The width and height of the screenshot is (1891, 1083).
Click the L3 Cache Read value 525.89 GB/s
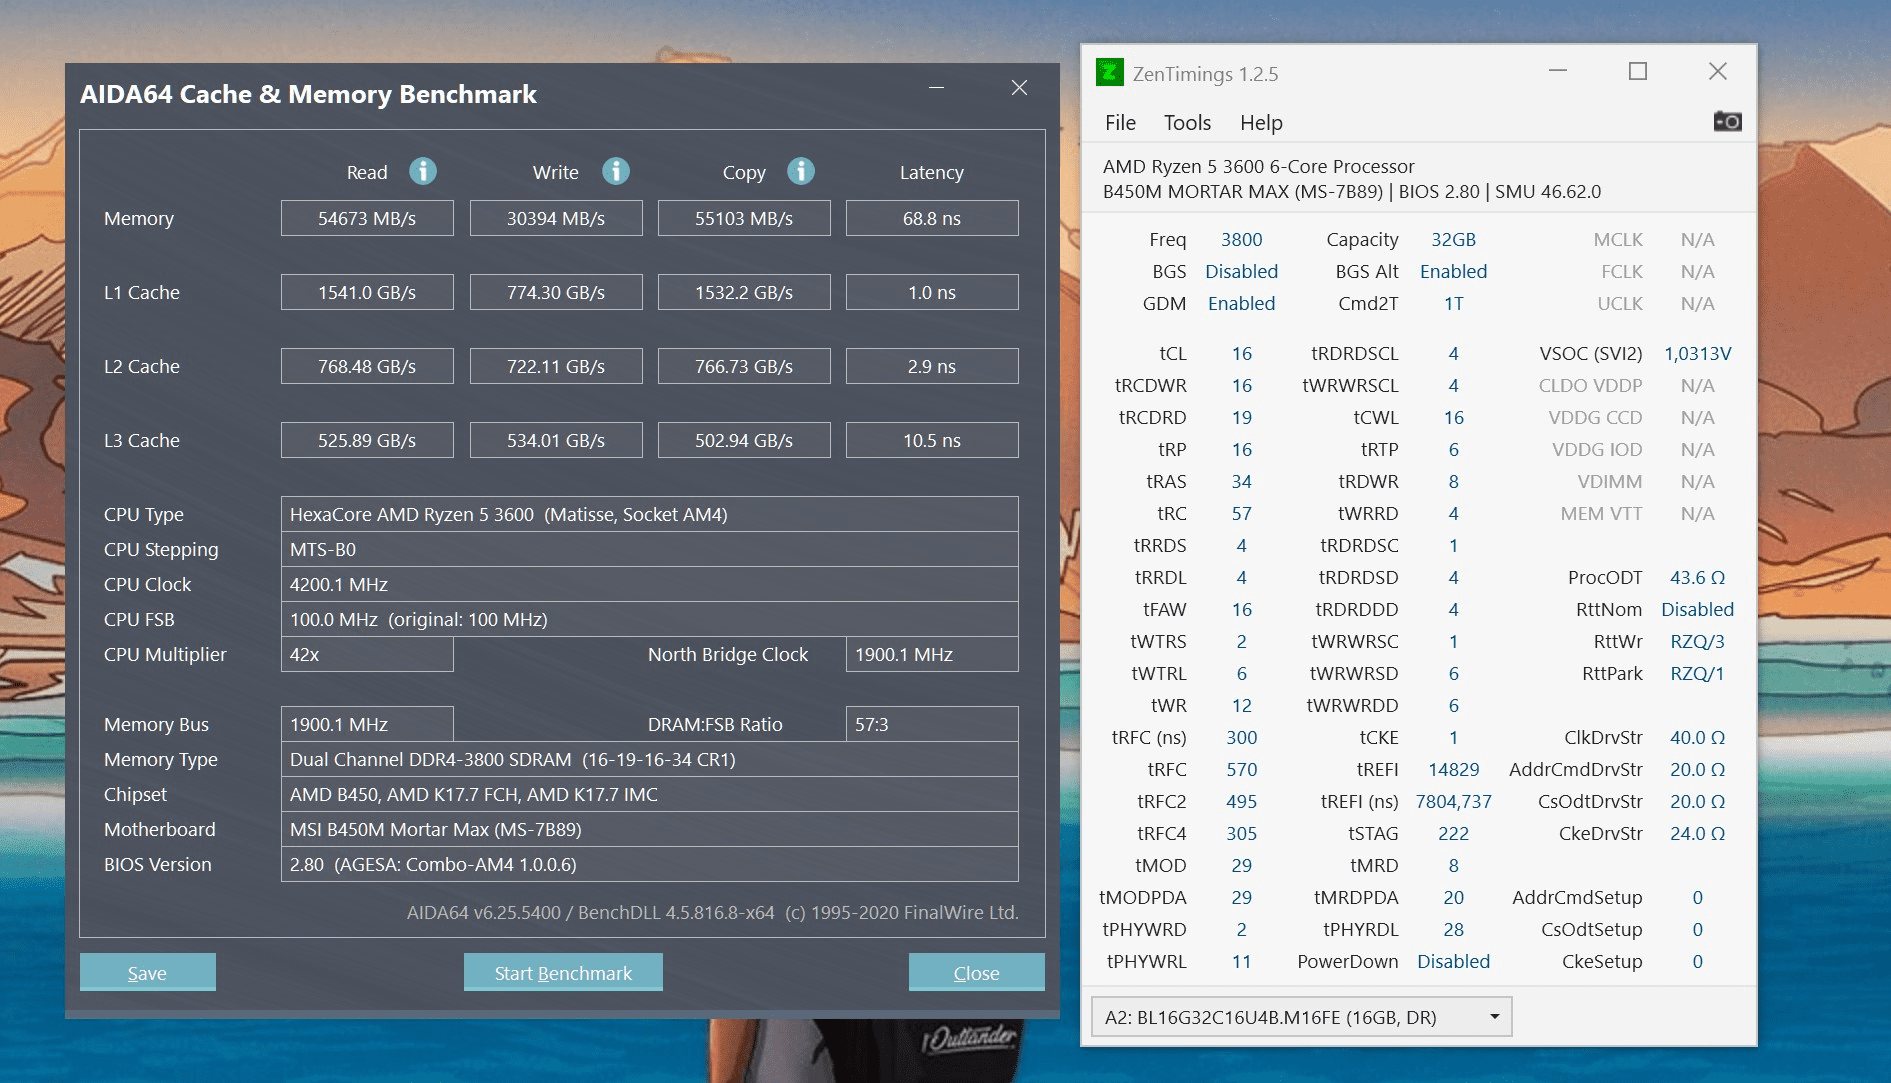point(367,440)
